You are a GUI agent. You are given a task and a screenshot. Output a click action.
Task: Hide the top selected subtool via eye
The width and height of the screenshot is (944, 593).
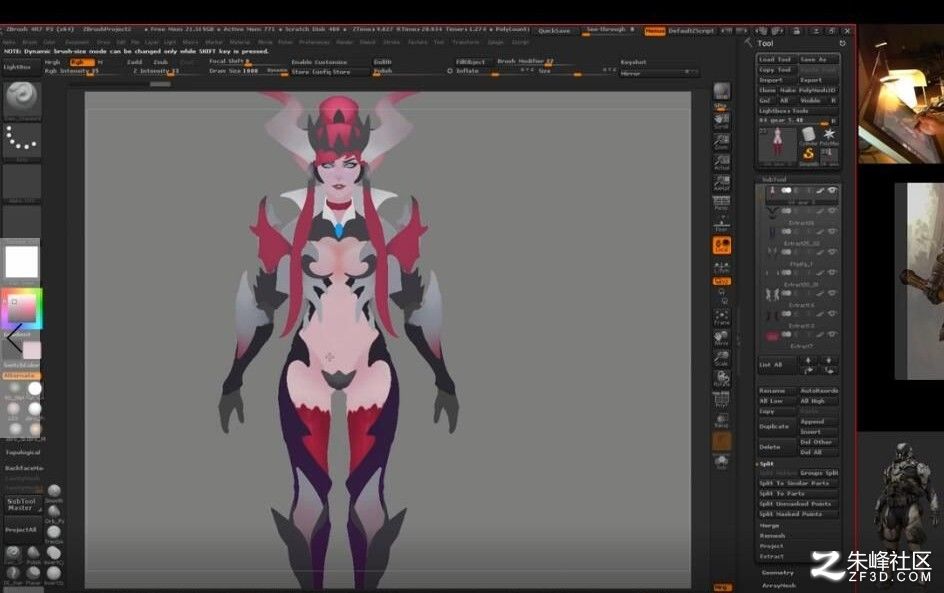tap(832, 190)
